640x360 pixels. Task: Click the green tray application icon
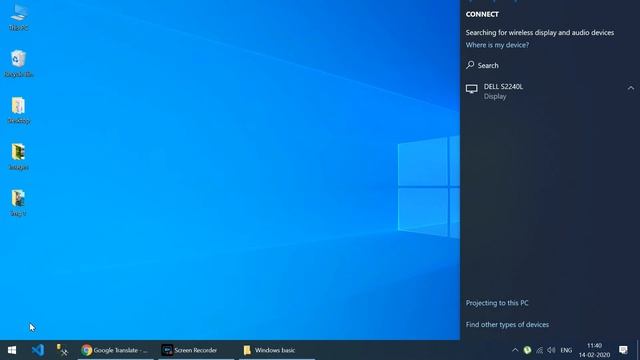(527, 350)
